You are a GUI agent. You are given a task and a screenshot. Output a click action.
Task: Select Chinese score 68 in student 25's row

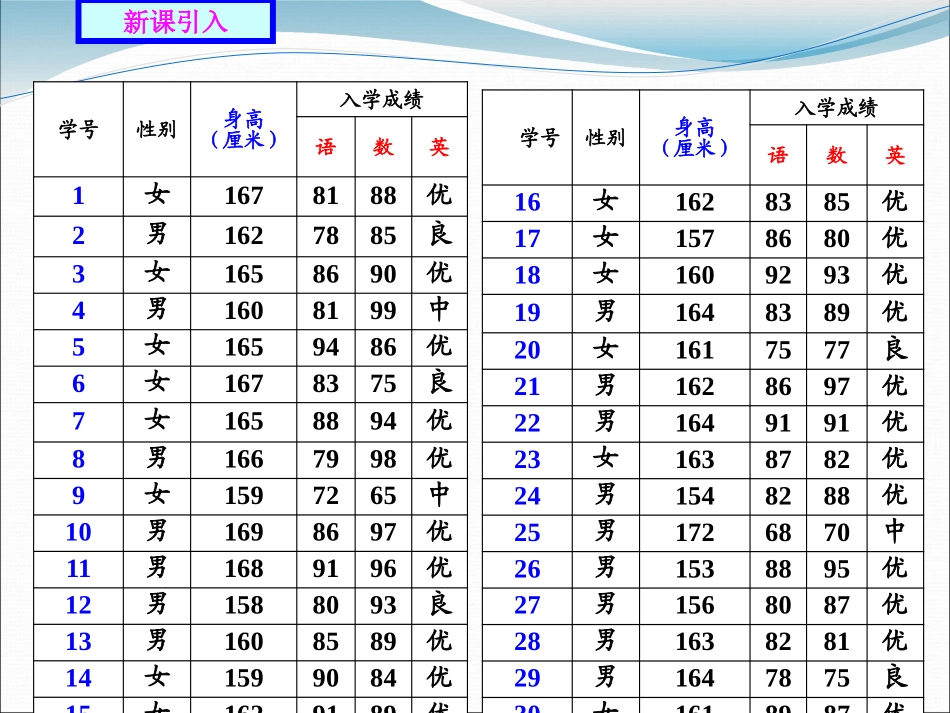point(778,532)
